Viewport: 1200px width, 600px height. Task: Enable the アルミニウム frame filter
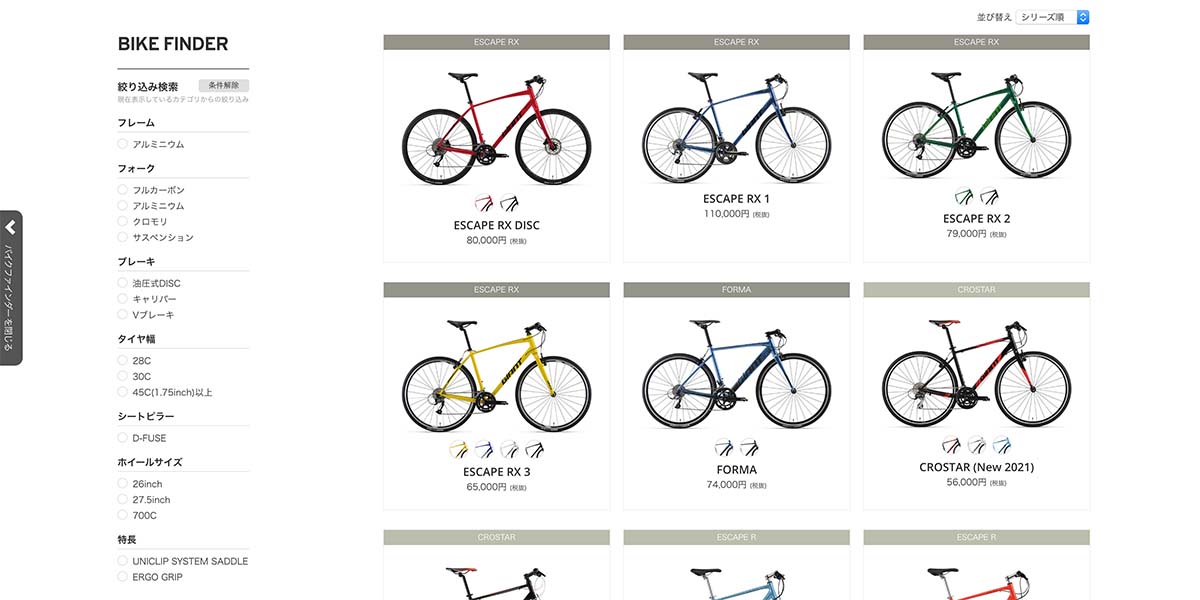coord(151,144)
